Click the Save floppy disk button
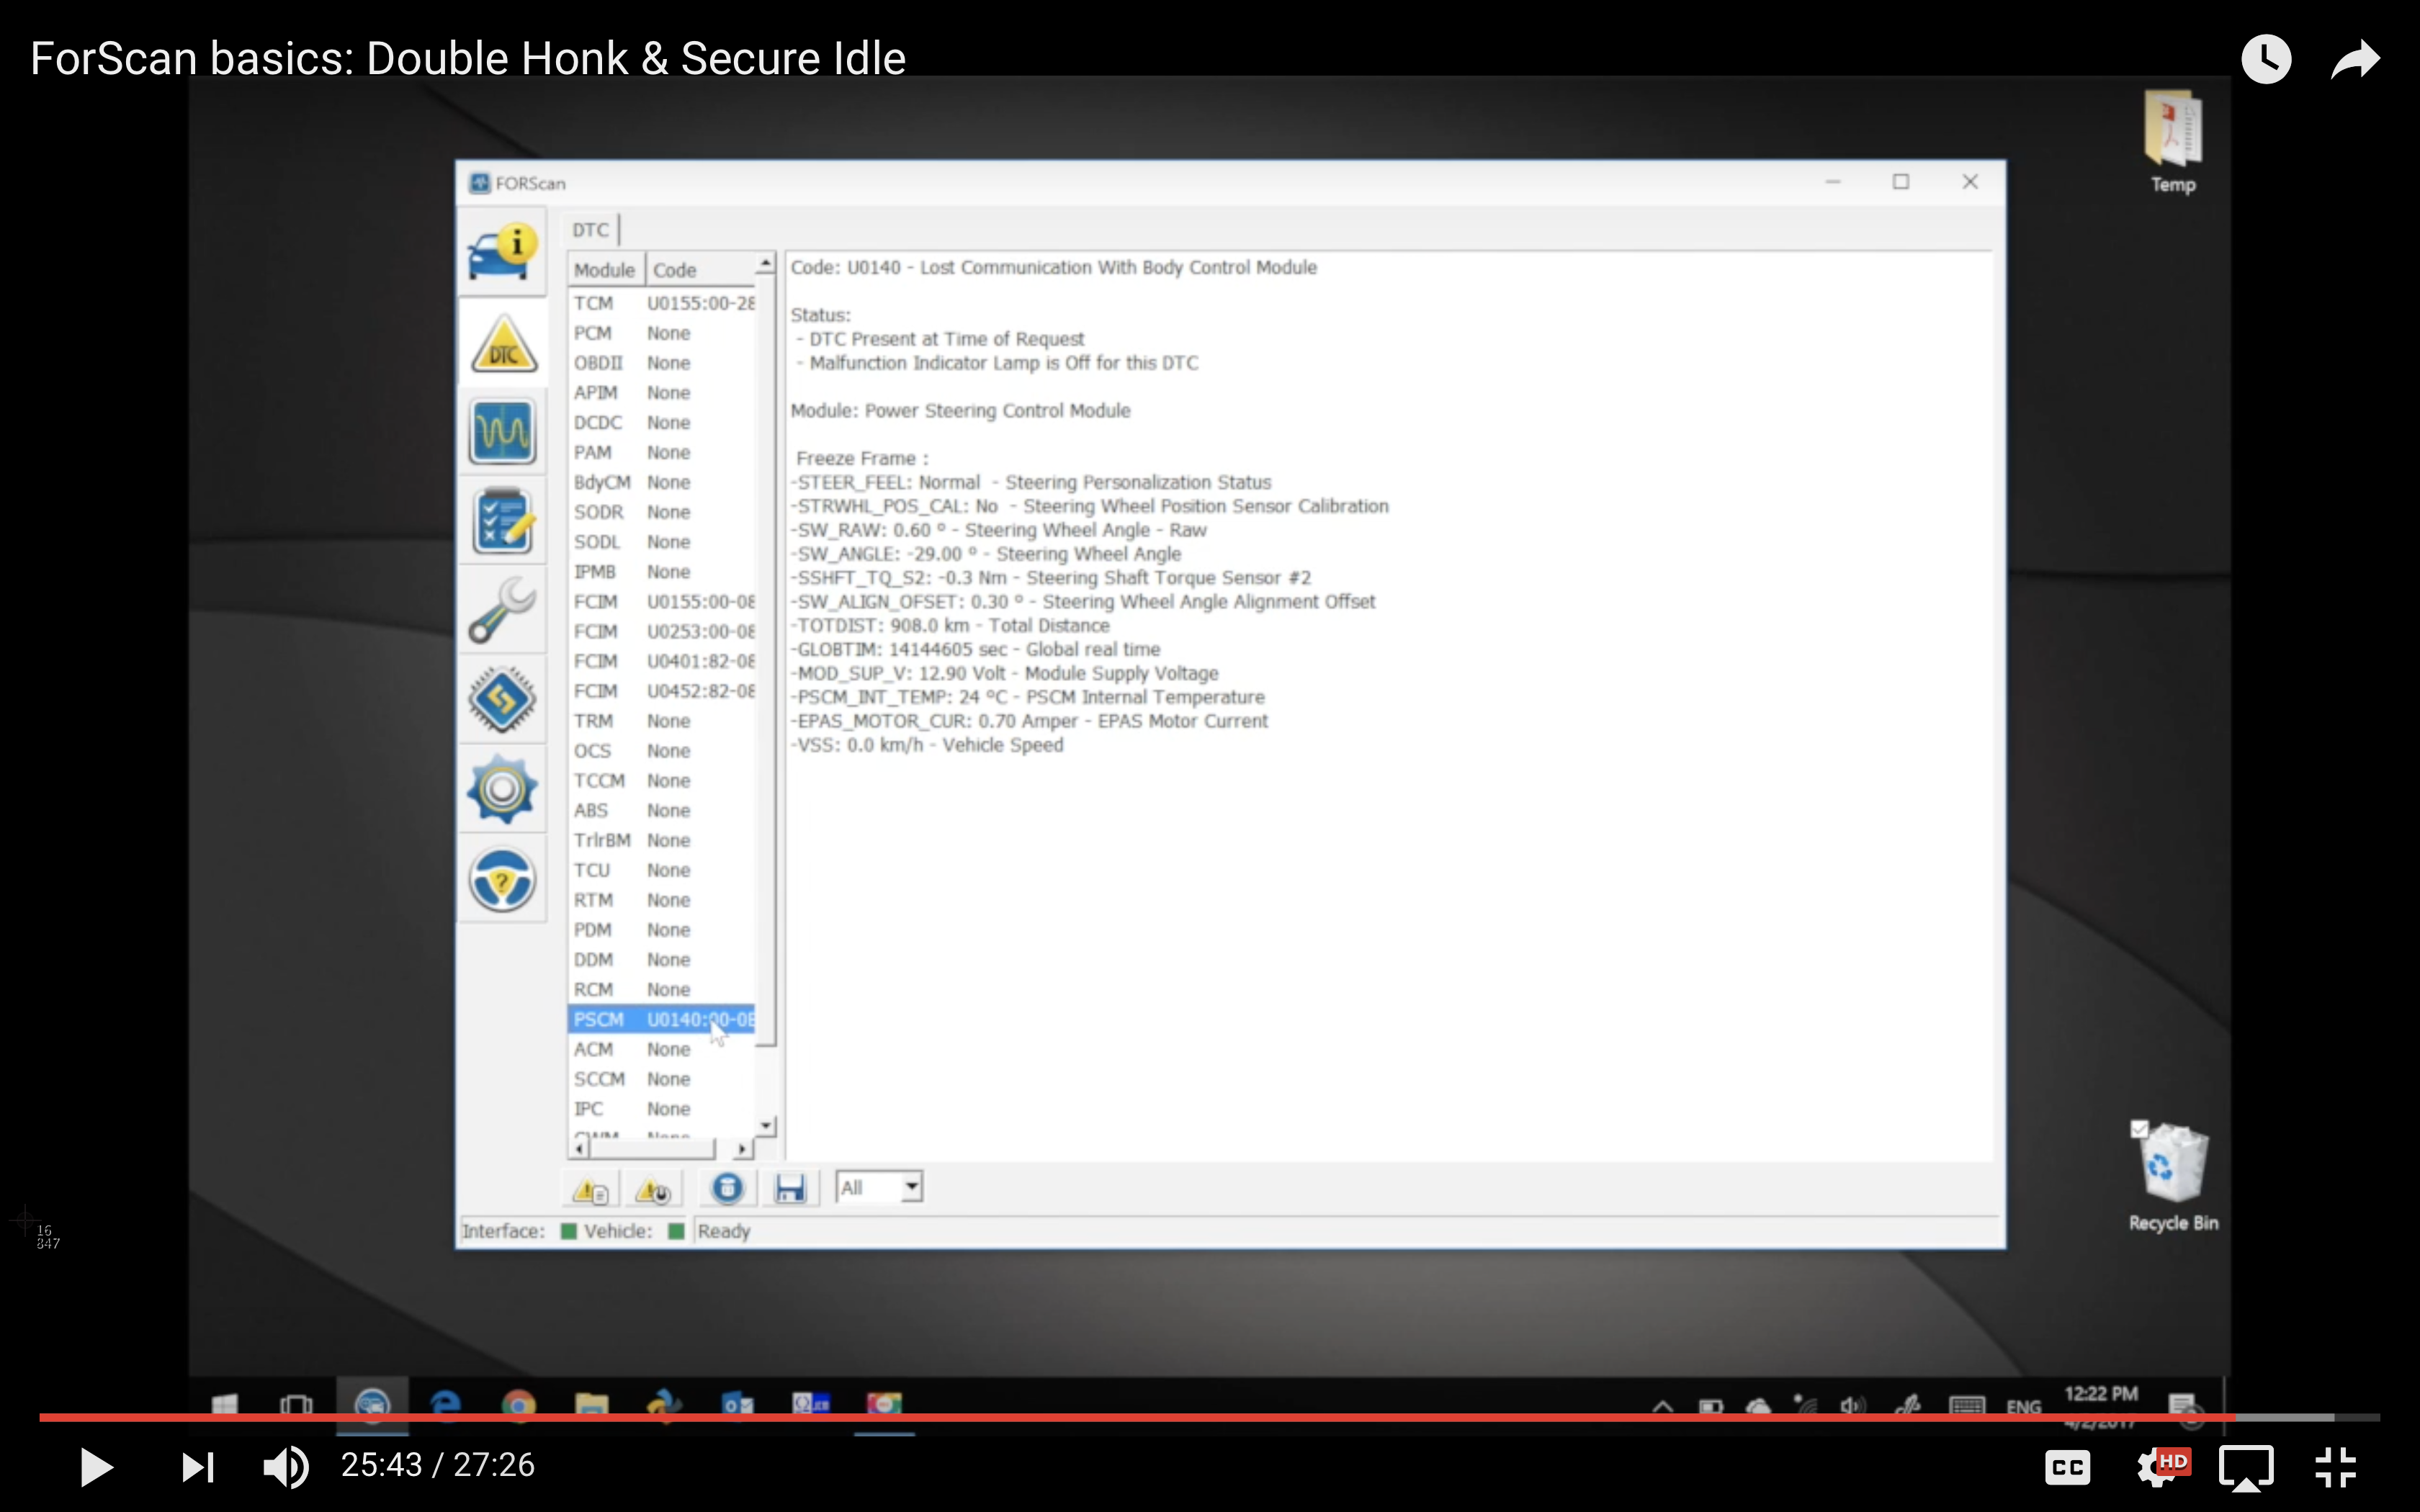The height and width of the screenshot is (1512, 2420). coord(790,1188)
